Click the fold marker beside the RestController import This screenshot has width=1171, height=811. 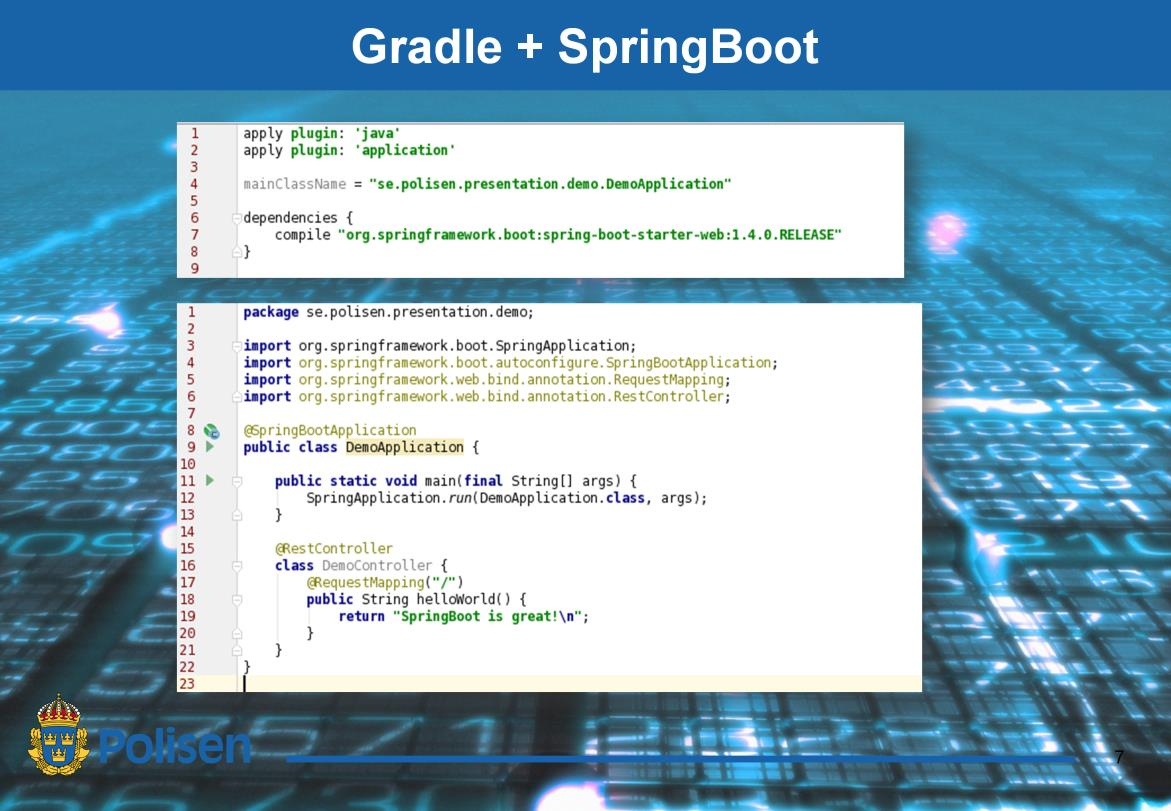237,397
